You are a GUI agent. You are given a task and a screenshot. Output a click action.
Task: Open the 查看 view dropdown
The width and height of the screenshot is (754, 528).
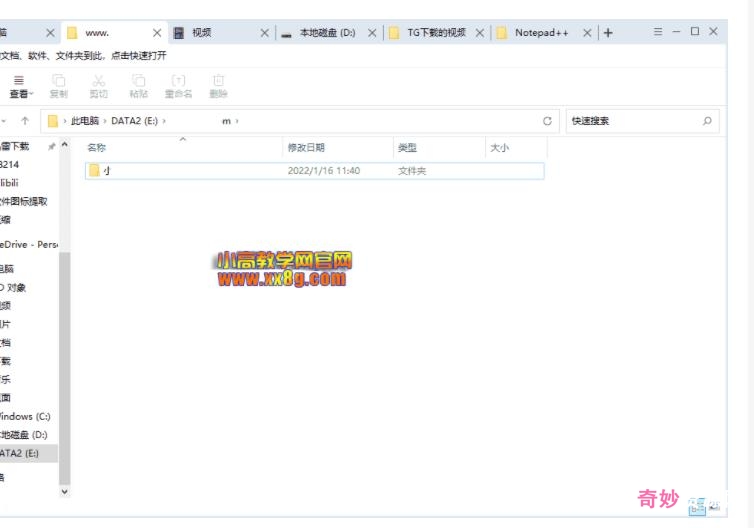[x=20, y=87]
